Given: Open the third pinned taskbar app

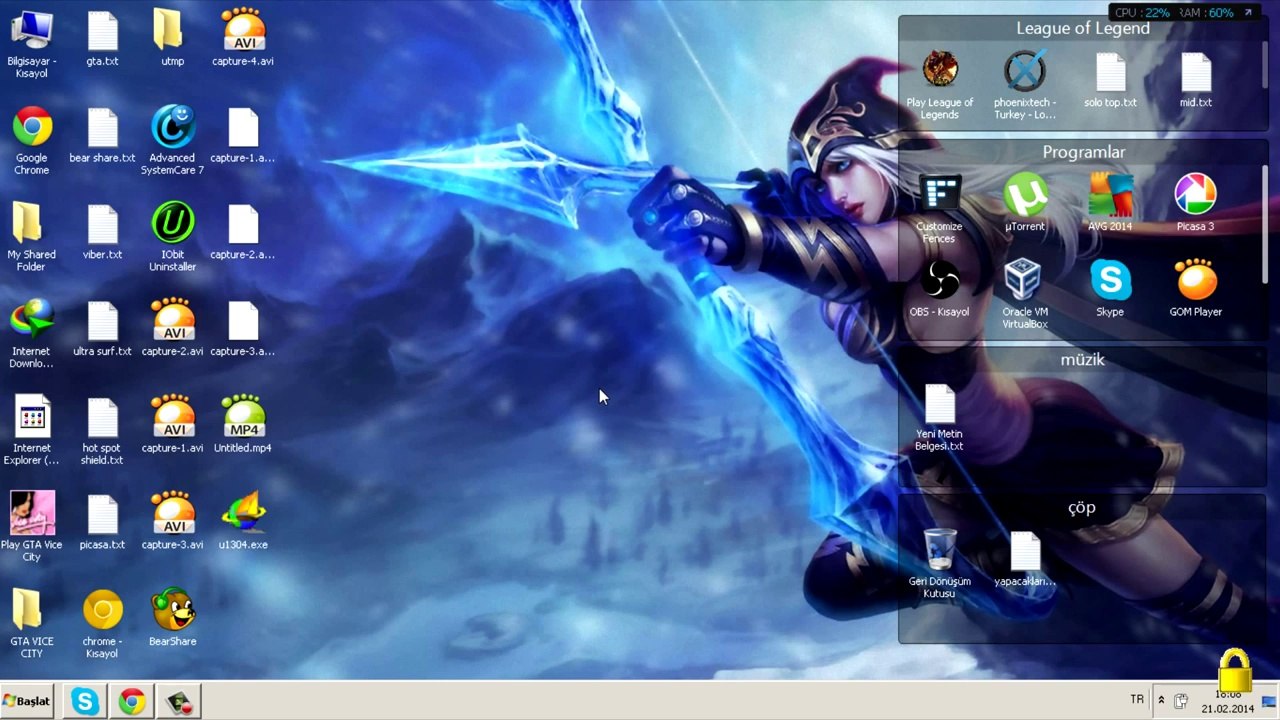Looking at the screenshot, I should click(x=178, y=701).
